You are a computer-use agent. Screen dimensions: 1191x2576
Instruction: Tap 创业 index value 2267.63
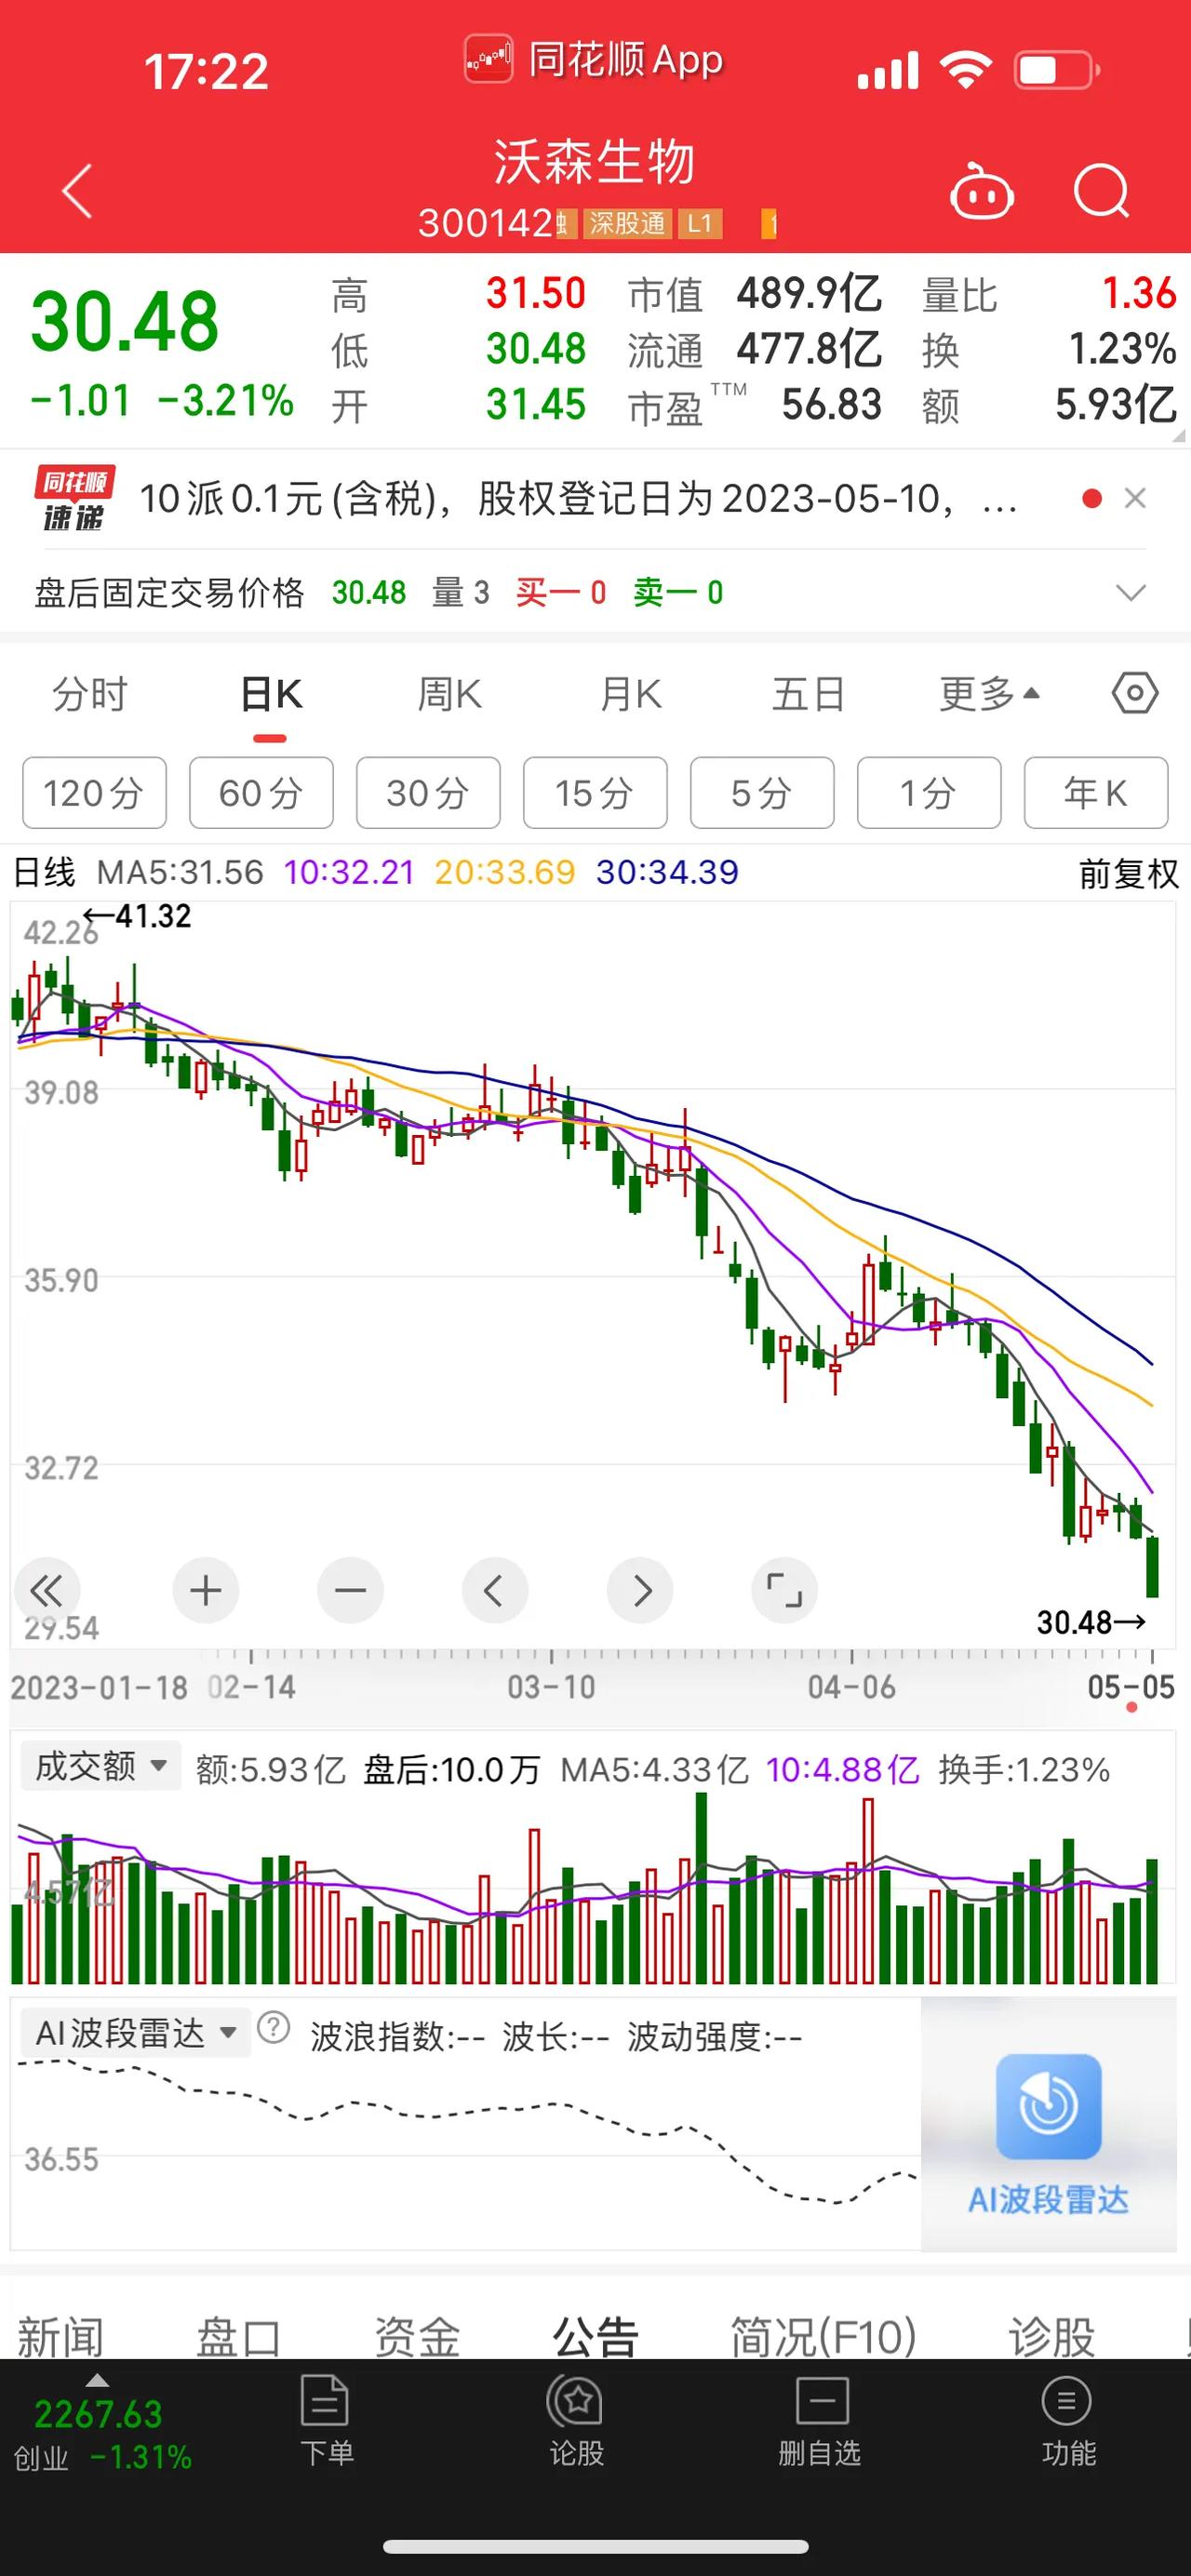98,2414
